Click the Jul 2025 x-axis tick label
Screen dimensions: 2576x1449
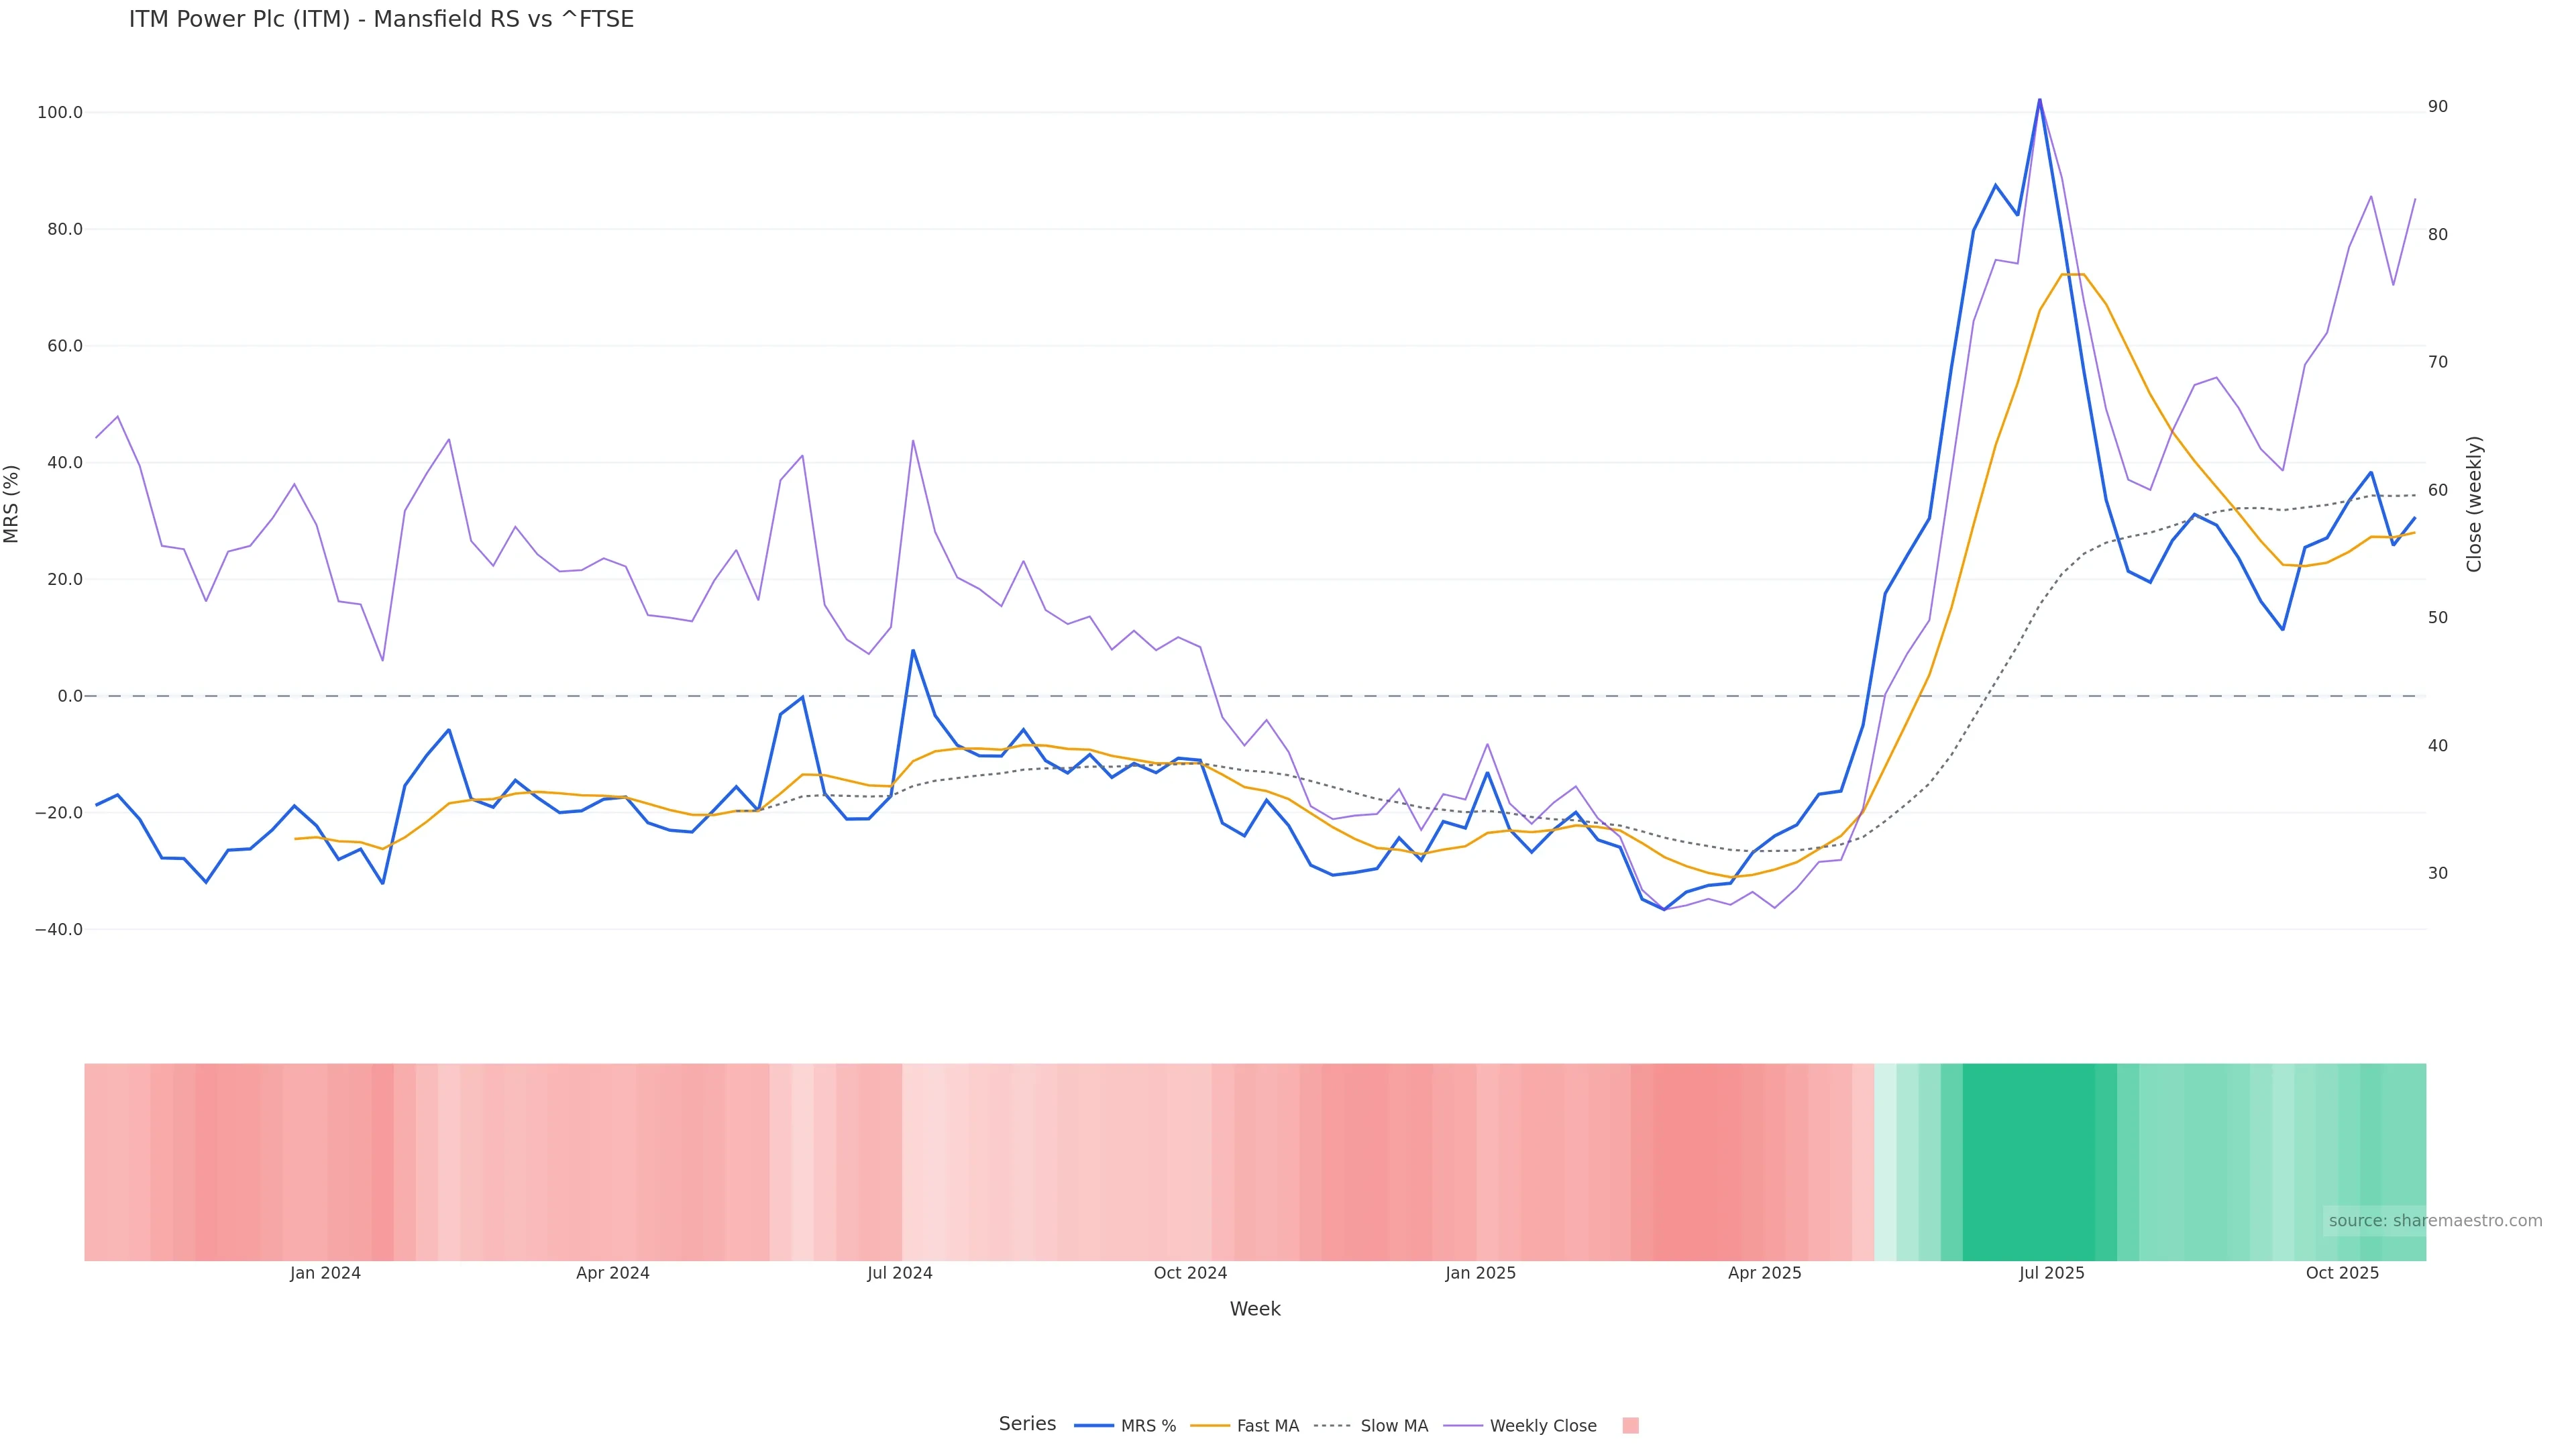click(2051, 1273)
